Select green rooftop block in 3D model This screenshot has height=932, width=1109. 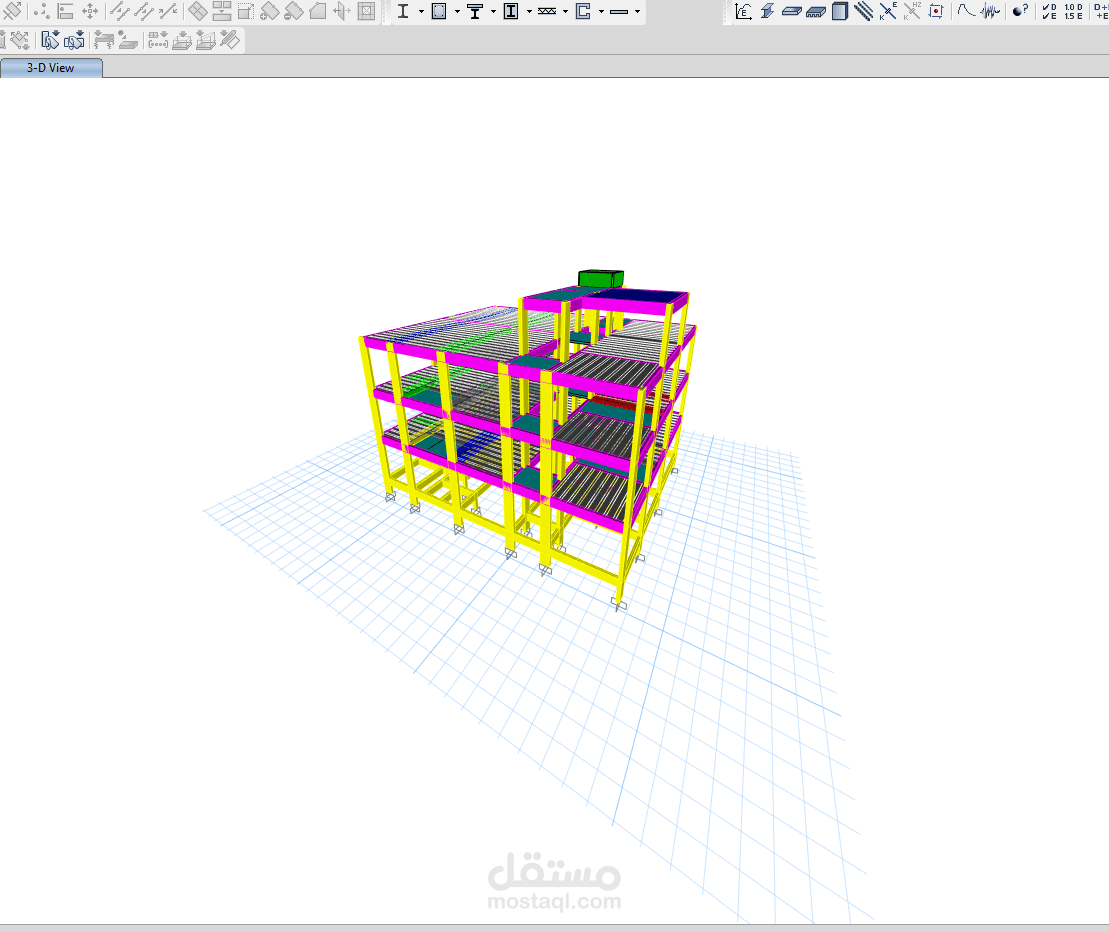pyautogui.click(x=601, y=278)
